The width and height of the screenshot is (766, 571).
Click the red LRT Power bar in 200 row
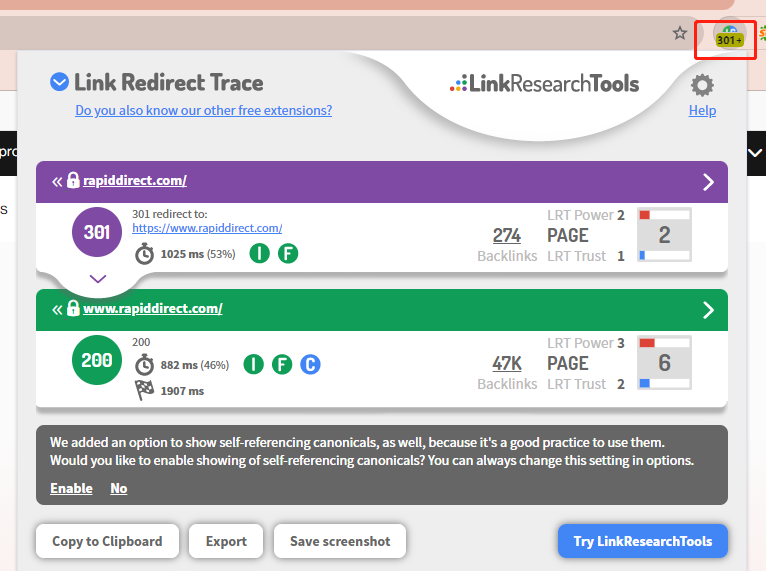click(x=647, y=343)
